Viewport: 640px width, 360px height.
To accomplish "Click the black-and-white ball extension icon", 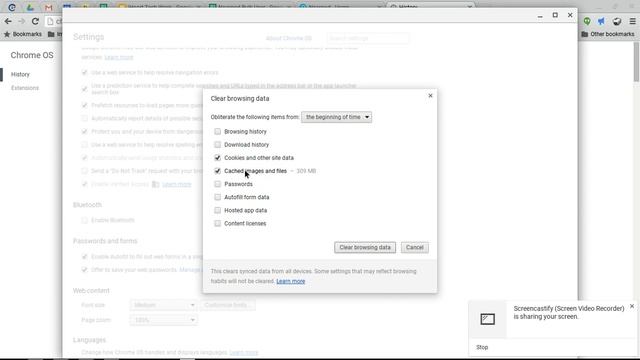I will (617, 21).
